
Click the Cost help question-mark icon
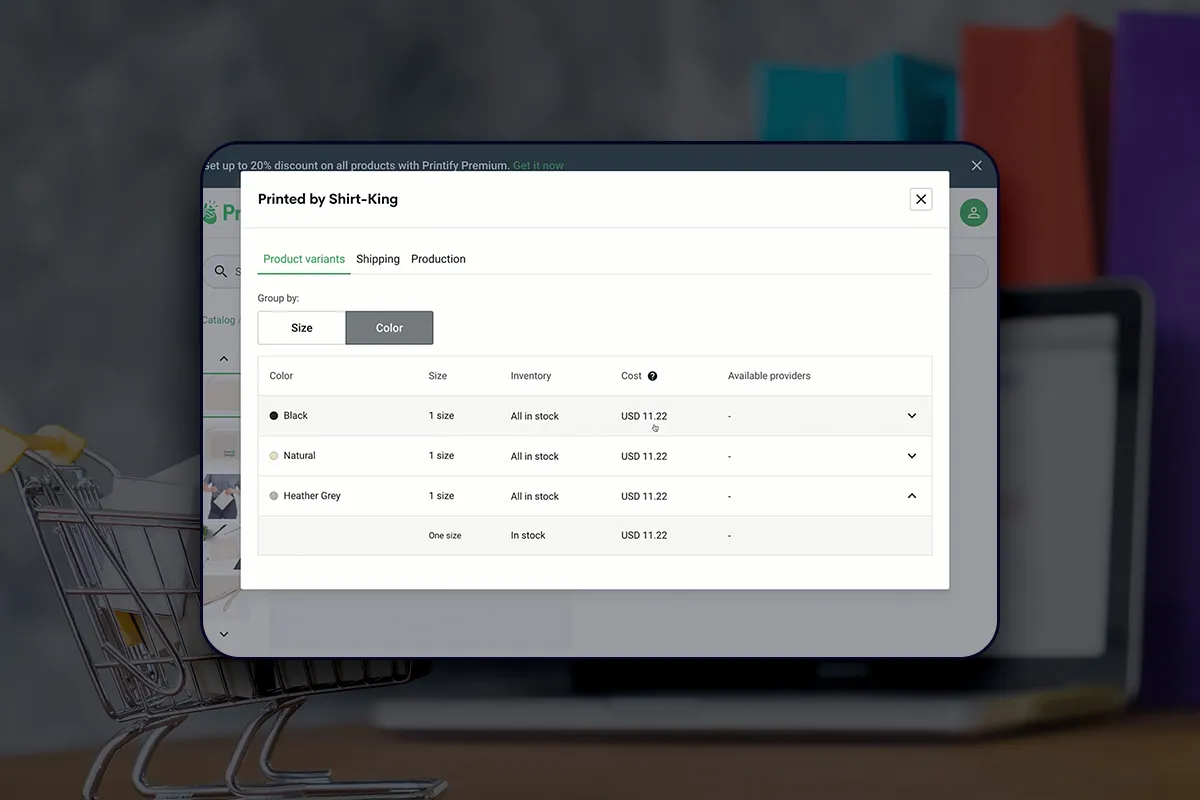(653, 376)
